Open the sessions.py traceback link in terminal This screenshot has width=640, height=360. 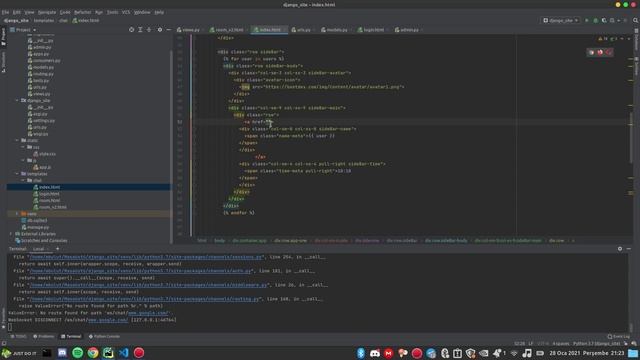click(146, 257)
